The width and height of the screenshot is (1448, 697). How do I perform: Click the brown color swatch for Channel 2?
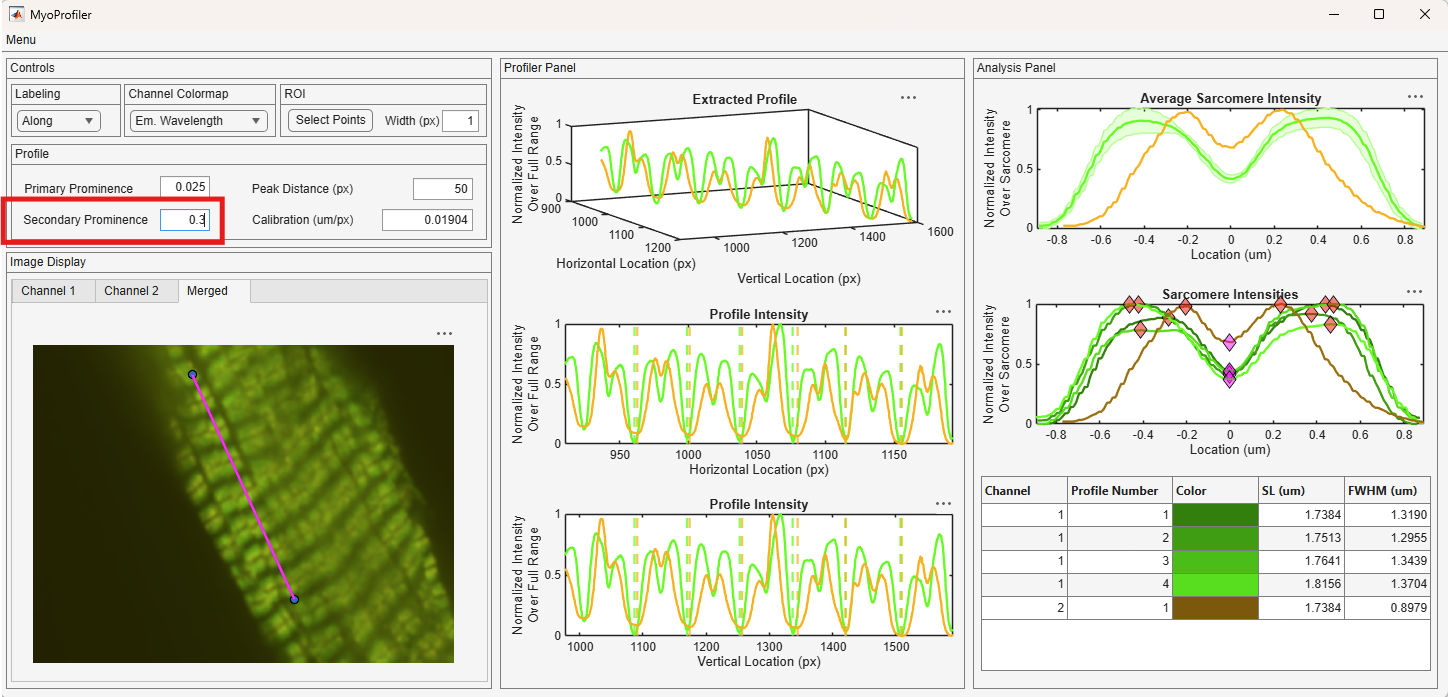(1215, 608)
